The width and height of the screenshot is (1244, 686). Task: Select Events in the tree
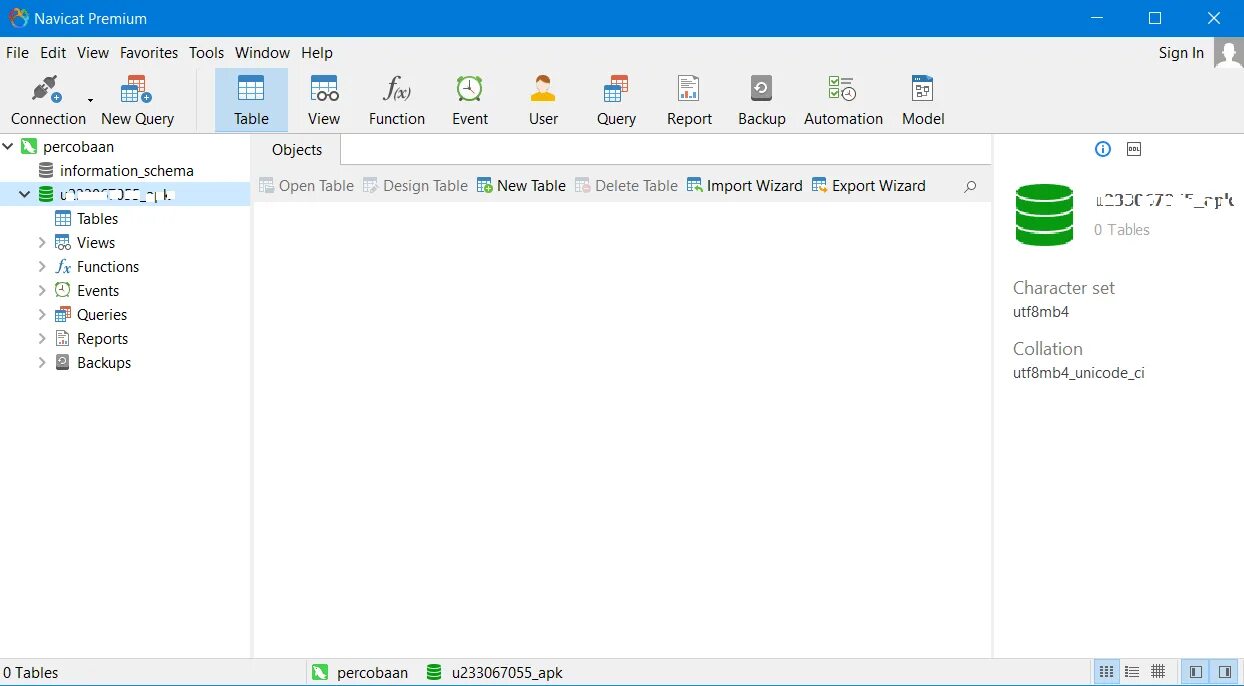pyautogui.click(x=97, y=291)
